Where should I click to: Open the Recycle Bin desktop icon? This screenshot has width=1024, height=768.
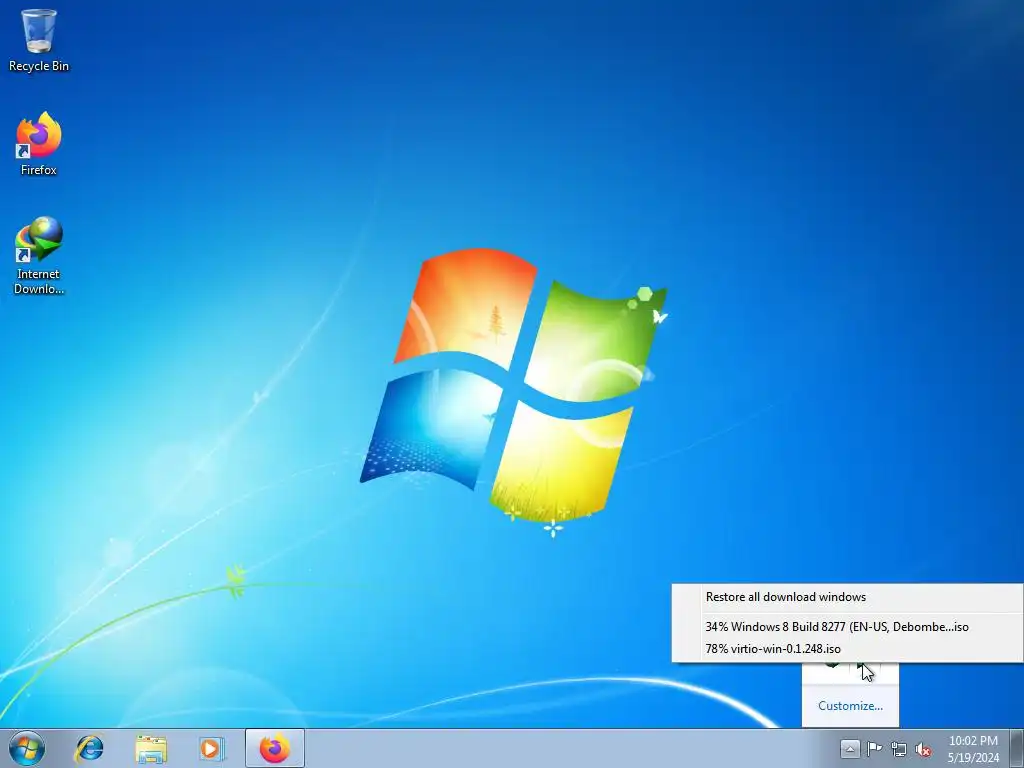point(39,40)
